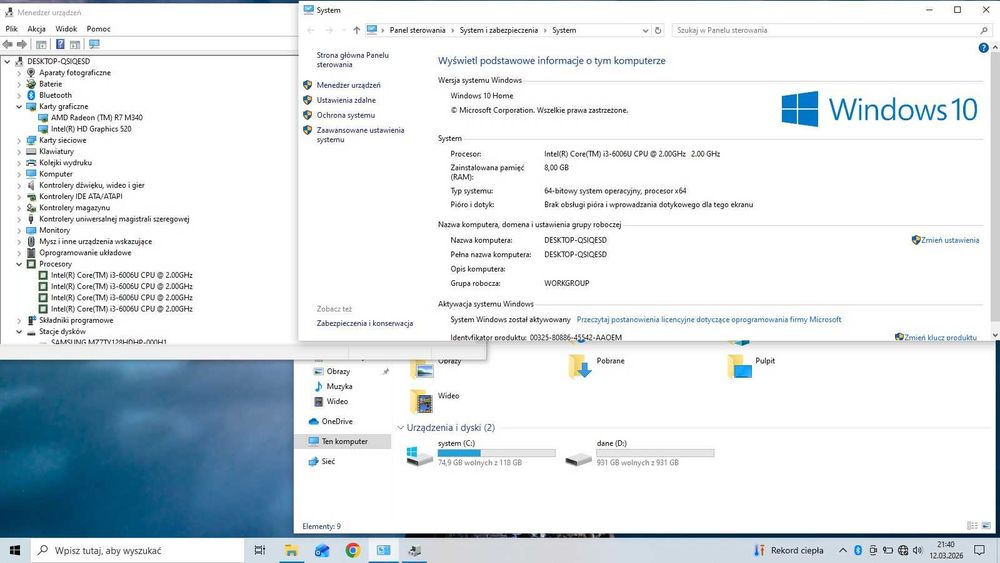
Task: Select Sieć in Explorer navigation pane
Action: click(x=328, y=462)
